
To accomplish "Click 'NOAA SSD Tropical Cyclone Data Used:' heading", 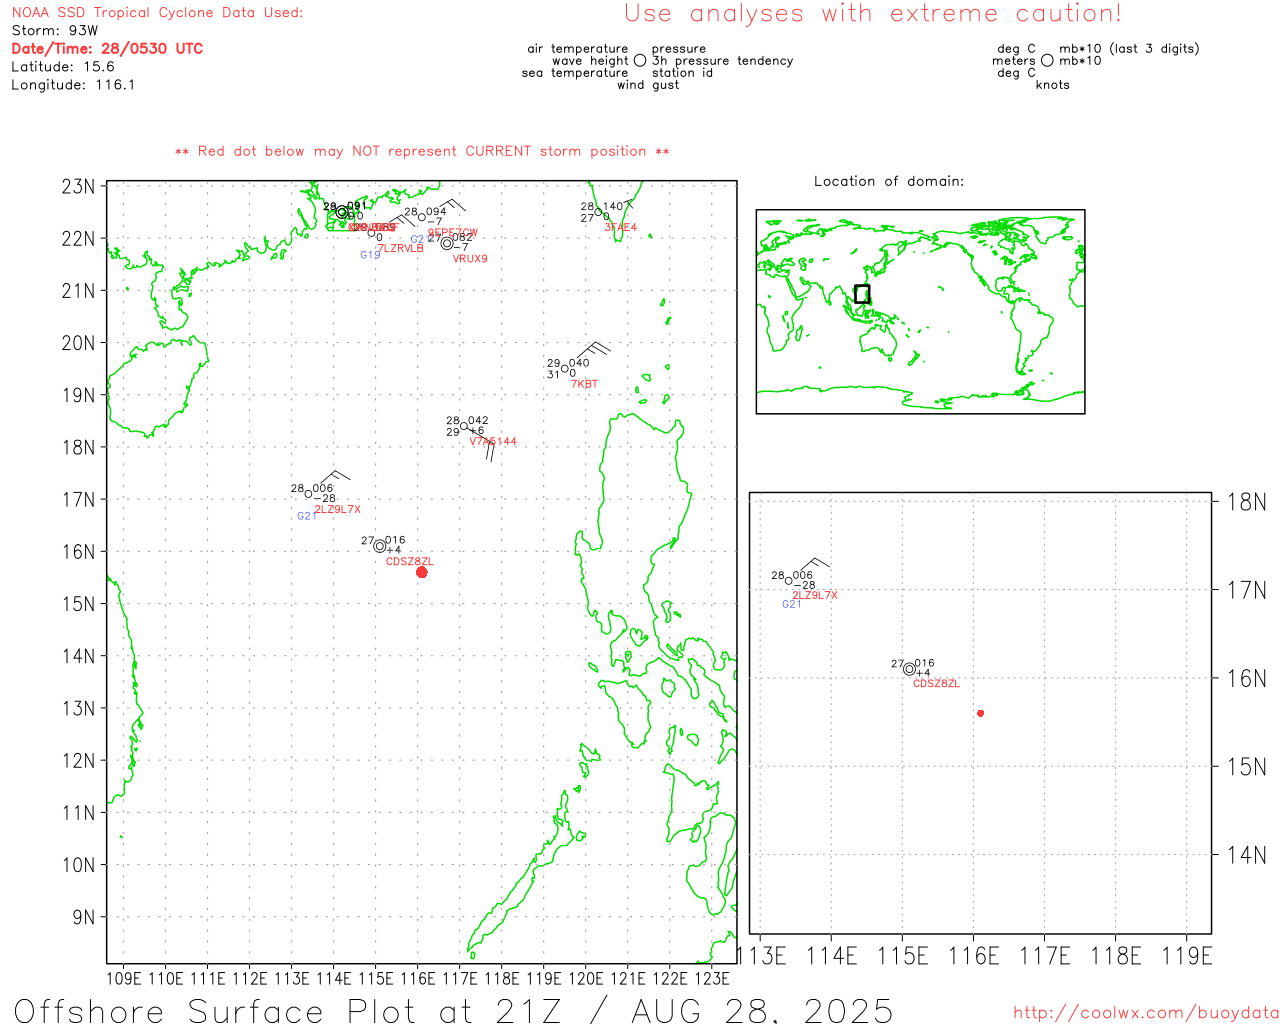I will point(157,12).
